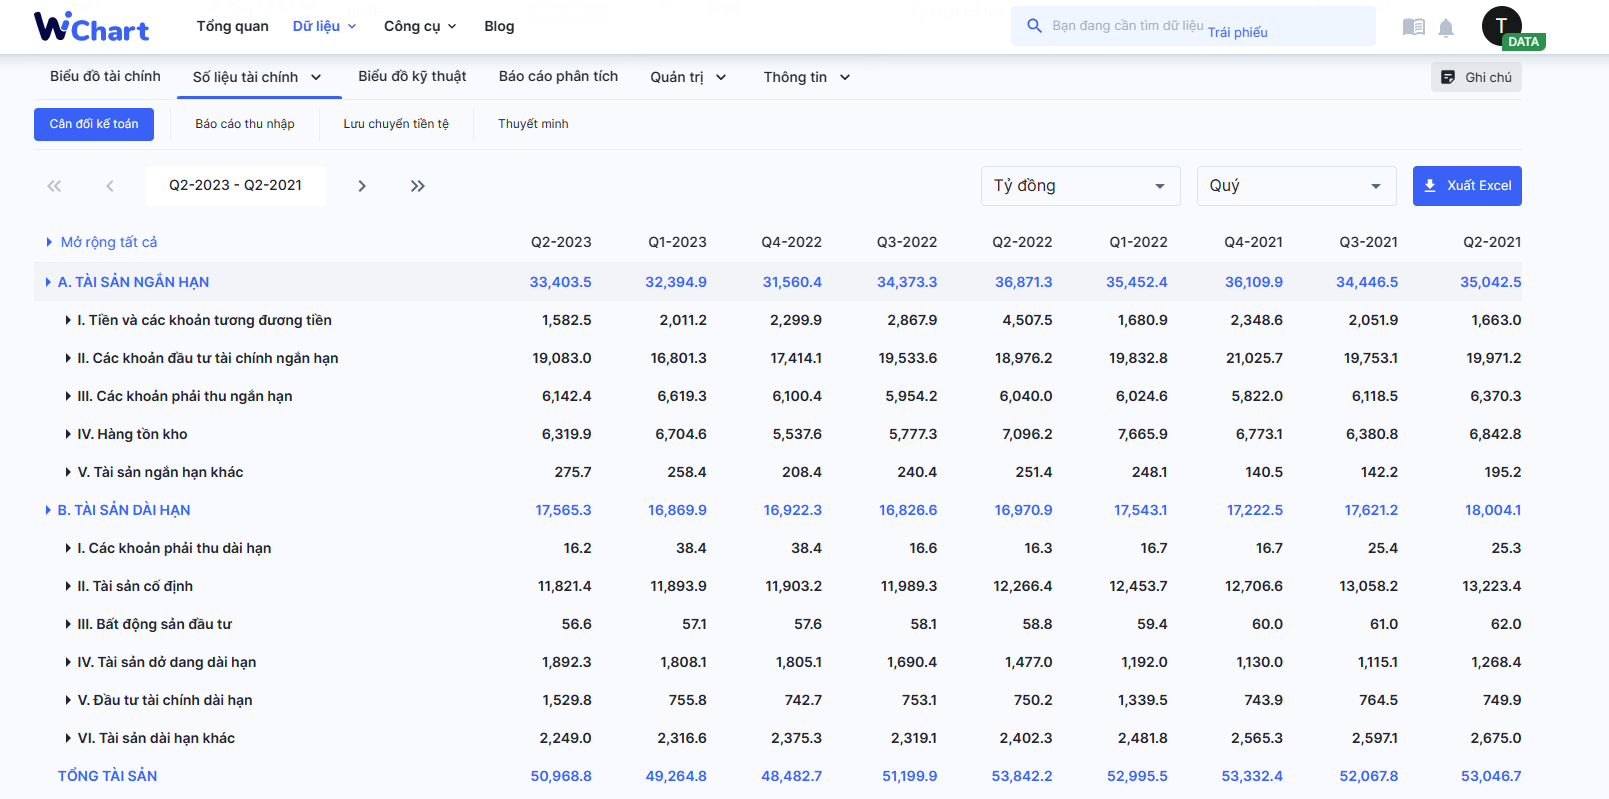Open notifications bell icon
The image size is (1609, 799).
(x=1446, y=28)
